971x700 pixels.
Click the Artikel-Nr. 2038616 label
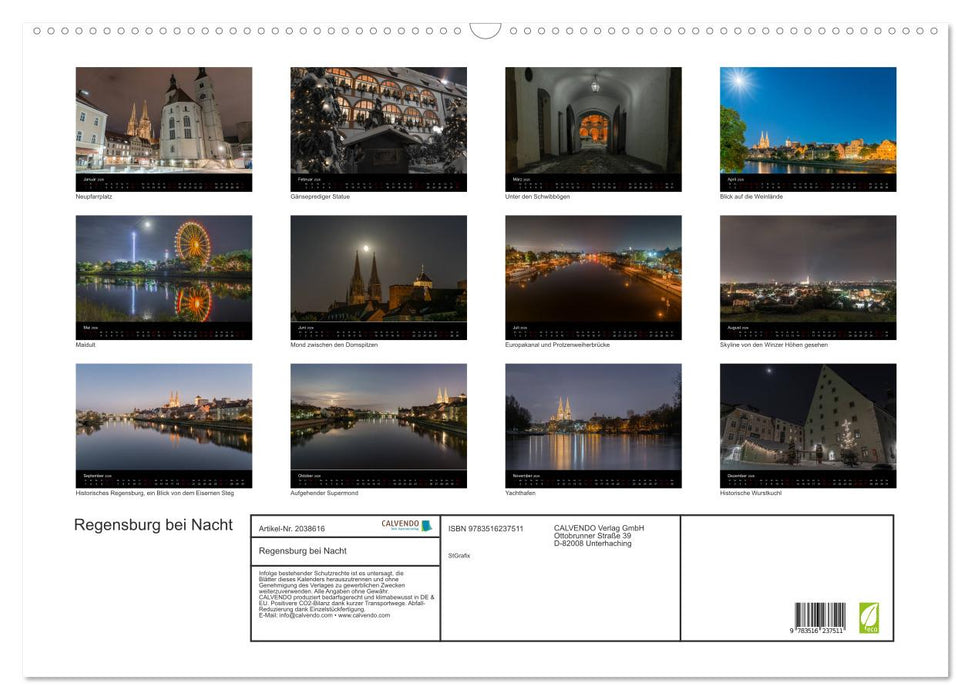[292, 527]
